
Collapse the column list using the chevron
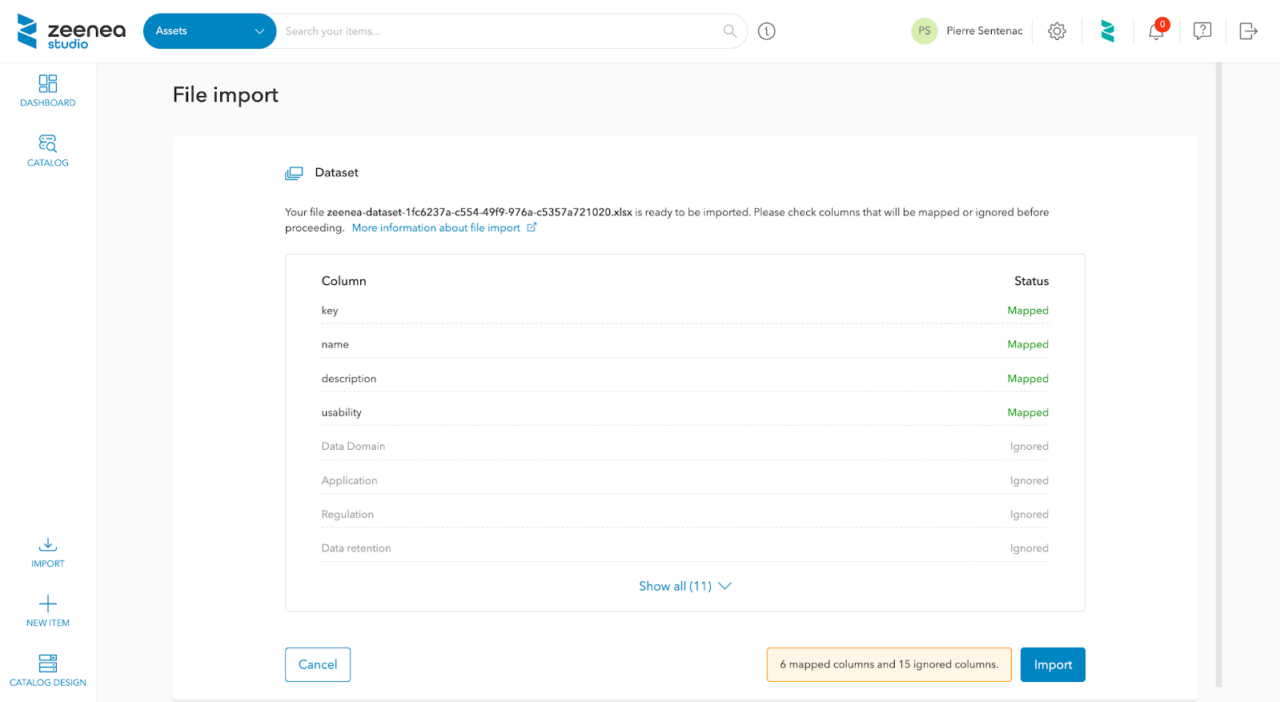(723, 587)
